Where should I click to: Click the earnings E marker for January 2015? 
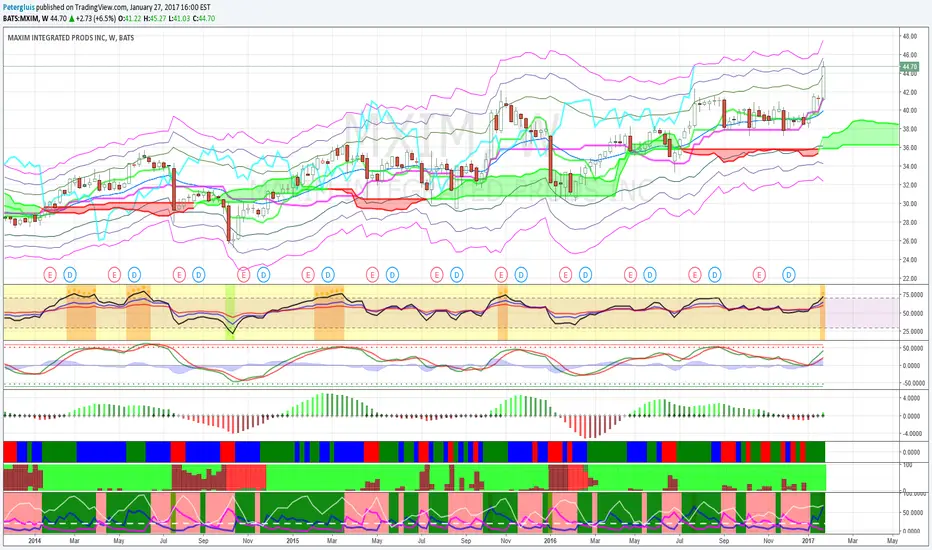point(308,275)
